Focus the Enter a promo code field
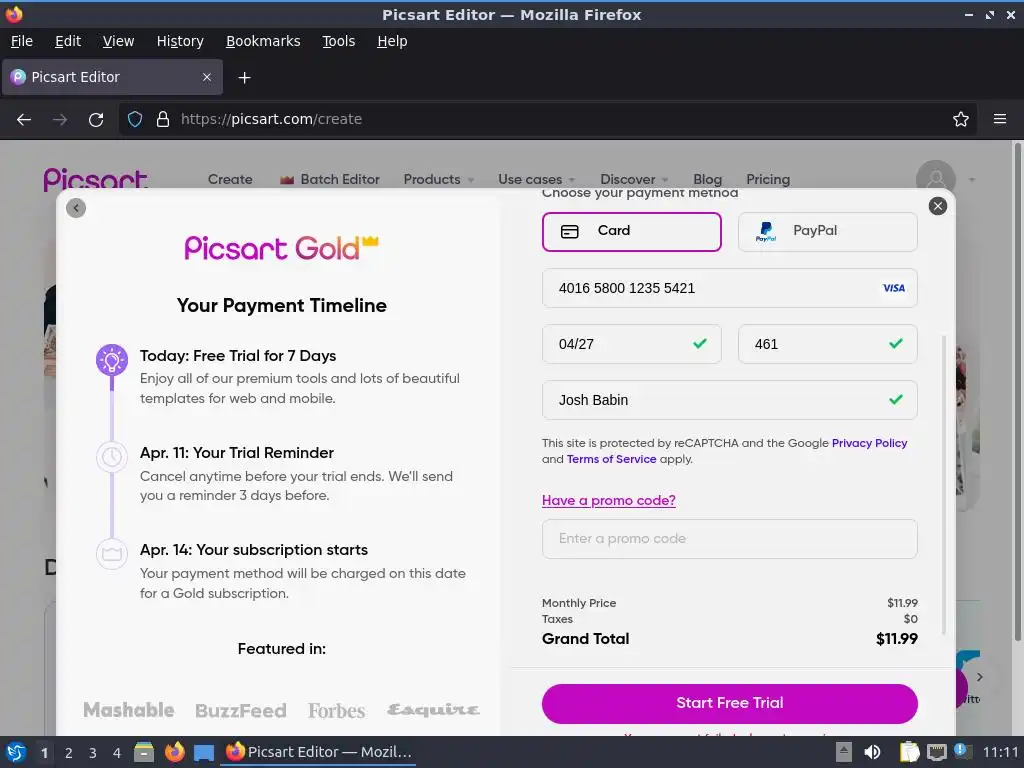This screenshot has width=1024, height=768. coord(729,539)
